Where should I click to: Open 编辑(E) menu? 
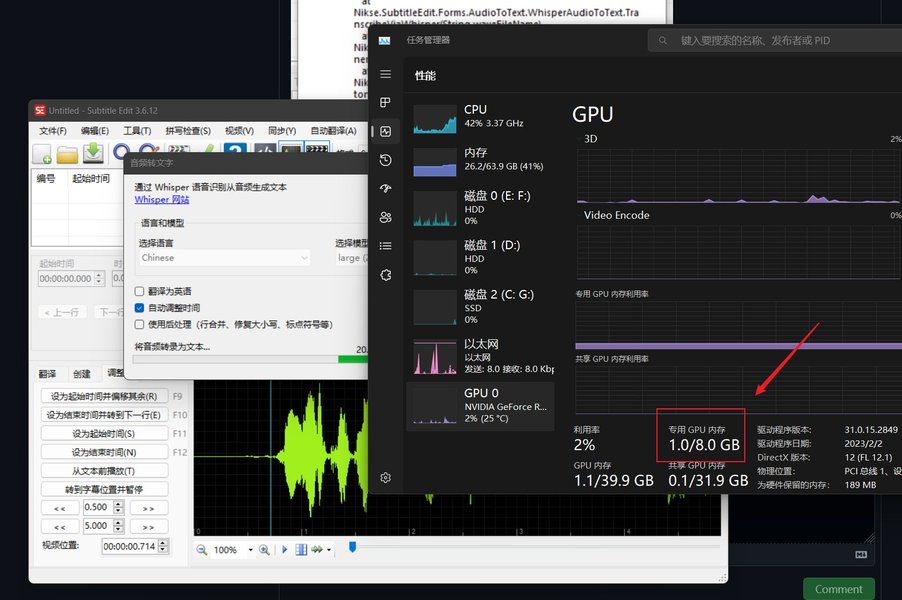pyautogui.click(x=94, y=131)
